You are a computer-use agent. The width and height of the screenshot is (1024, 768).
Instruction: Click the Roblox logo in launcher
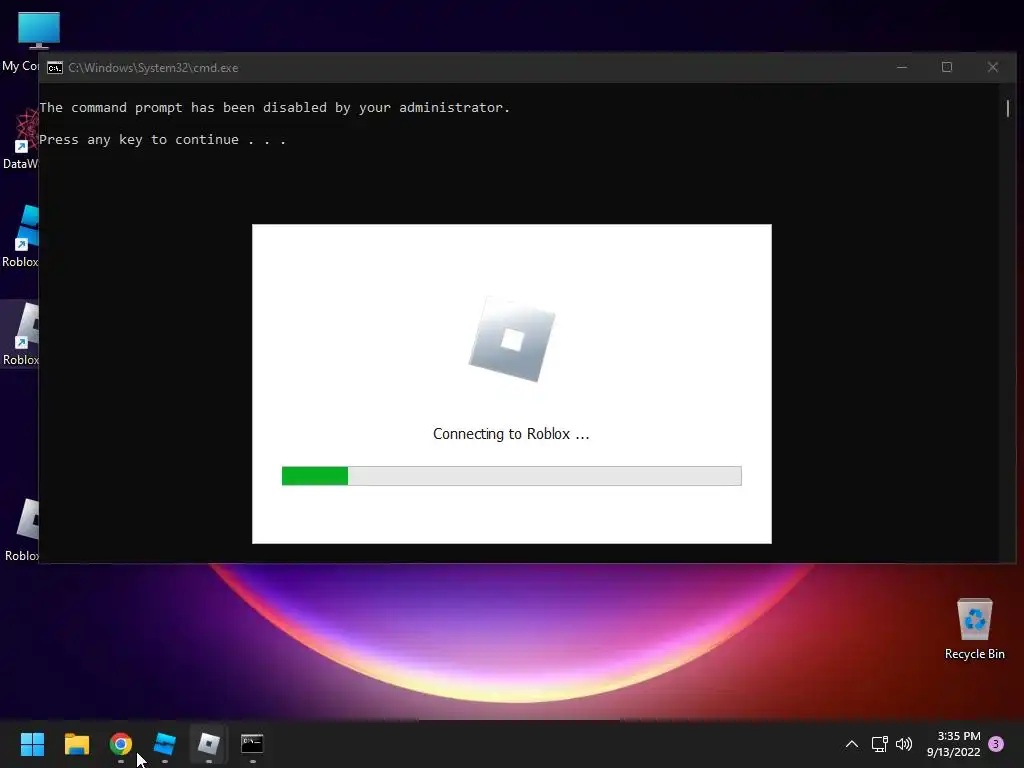coord(512,340)
